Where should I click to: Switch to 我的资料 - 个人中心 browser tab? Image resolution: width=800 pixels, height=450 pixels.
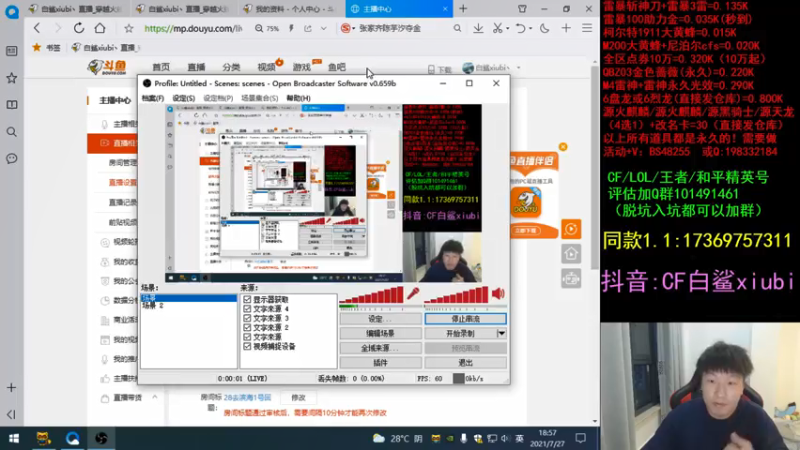[289, 9]
